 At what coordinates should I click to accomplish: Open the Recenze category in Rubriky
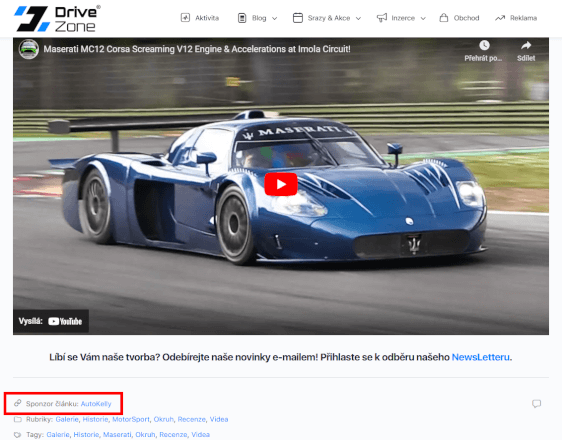click(x=192, y=419)
